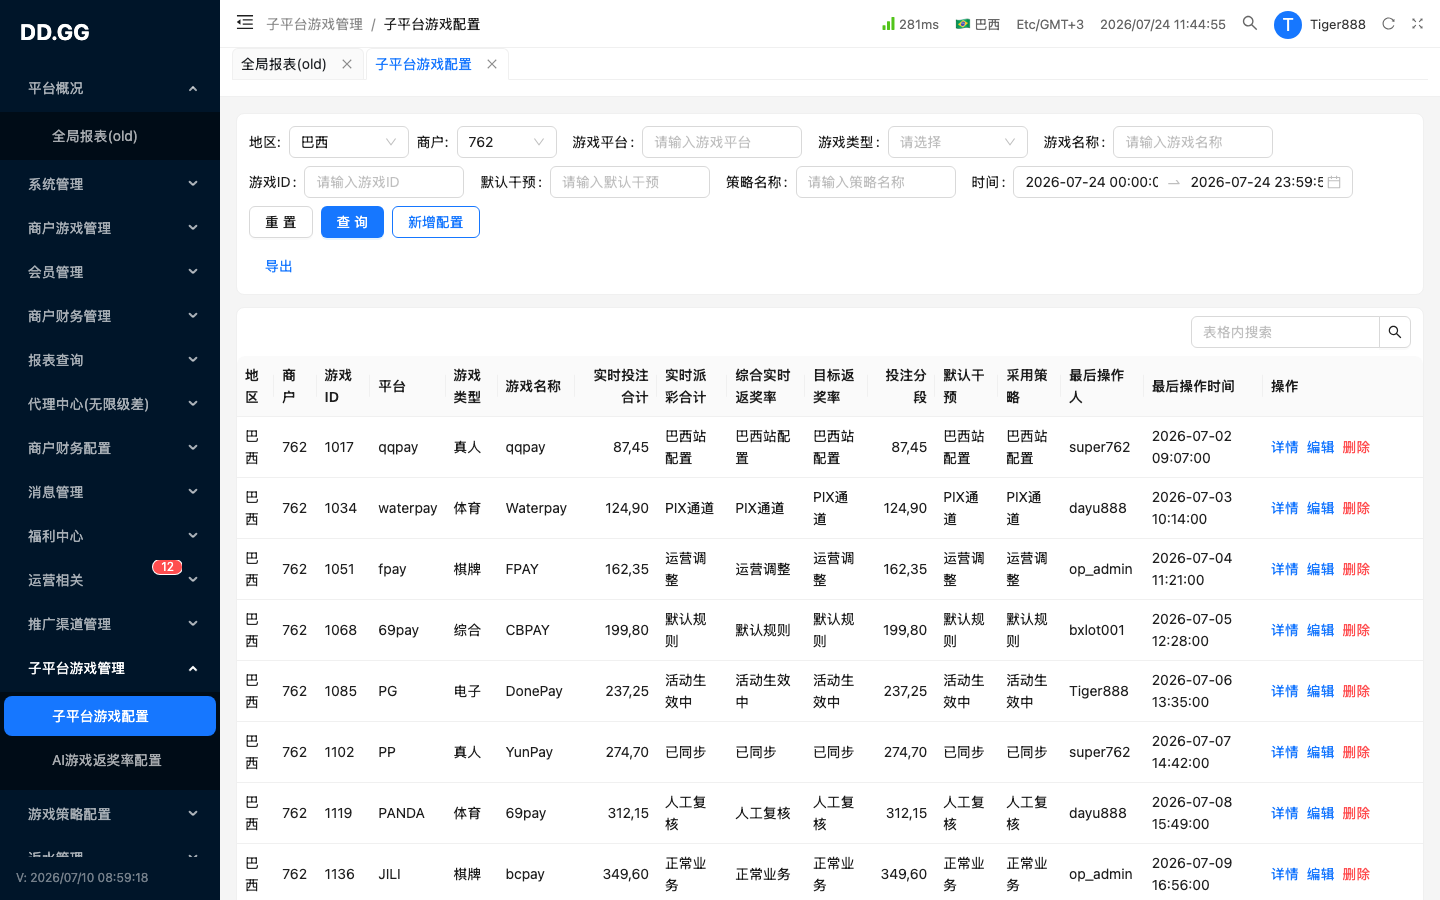Expand the 消息管理 menu
This screenshot has height=900, width=1440.
point(110,492)
